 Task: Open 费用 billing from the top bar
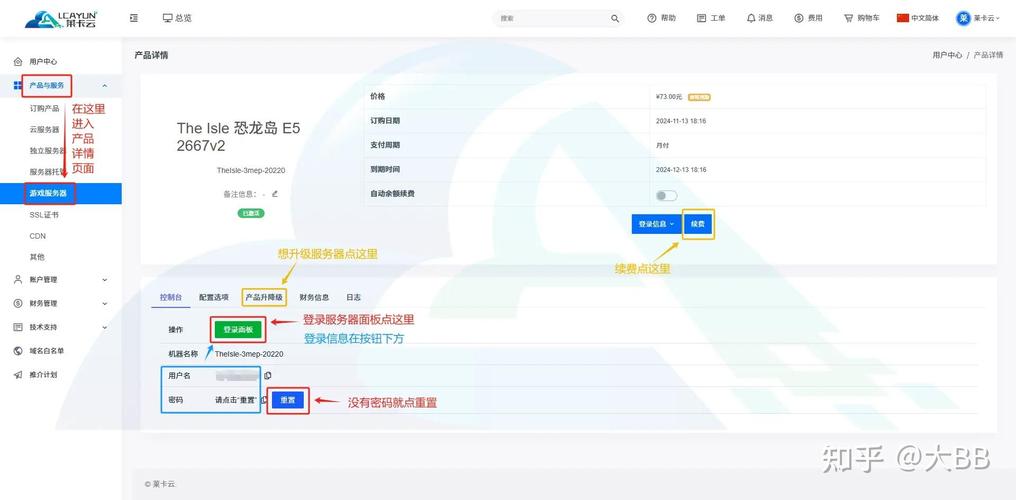point(808,18)
